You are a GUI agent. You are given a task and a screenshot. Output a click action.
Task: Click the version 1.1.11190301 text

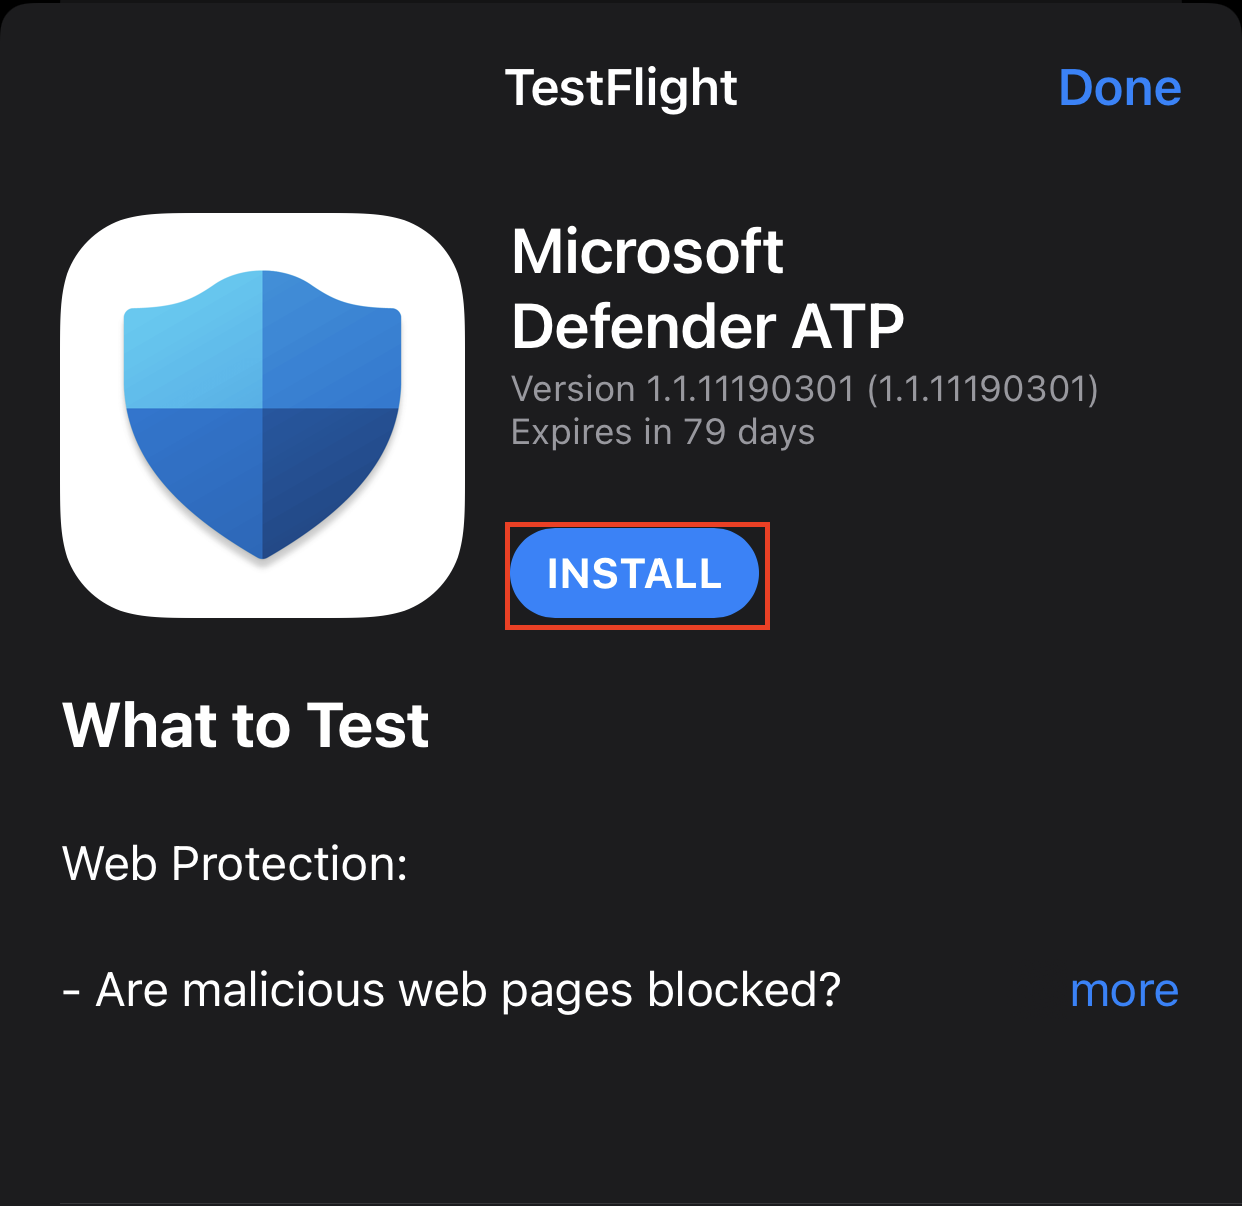803,389
